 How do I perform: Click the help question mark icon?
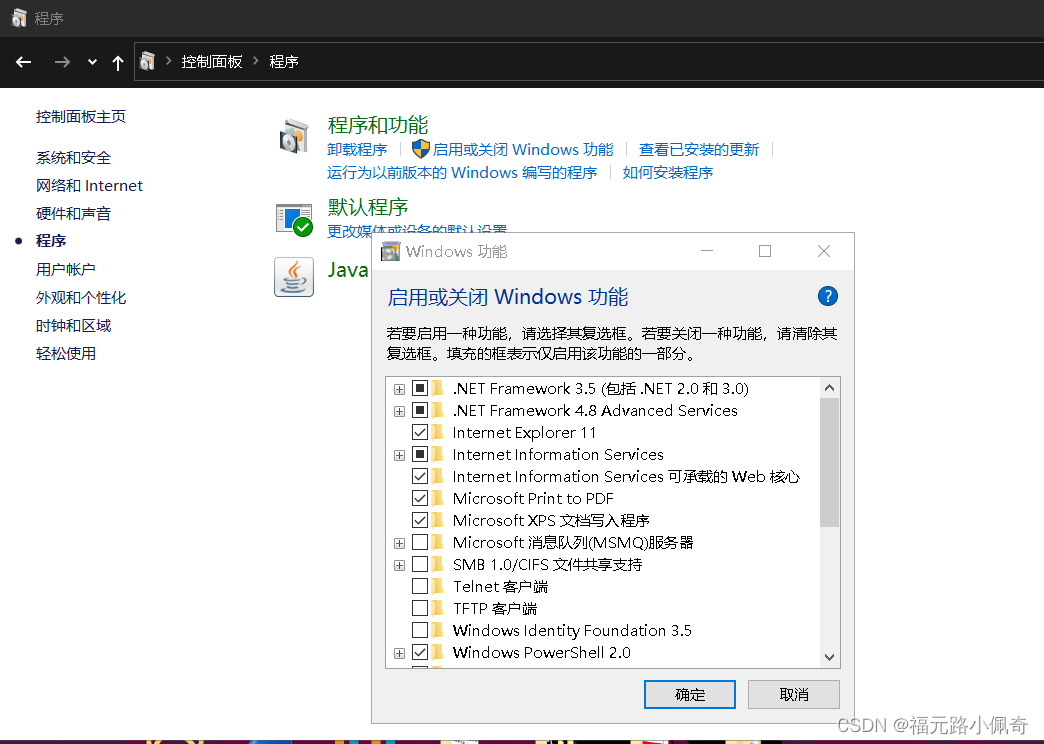[827, 296]
